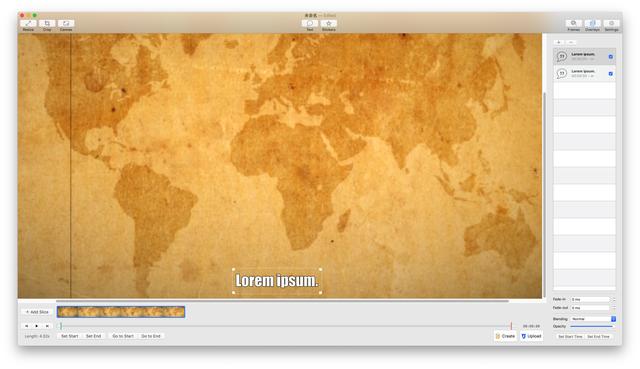
Task: Click the horizontal scrollbar below the canvas
Action: coord(282,301)
